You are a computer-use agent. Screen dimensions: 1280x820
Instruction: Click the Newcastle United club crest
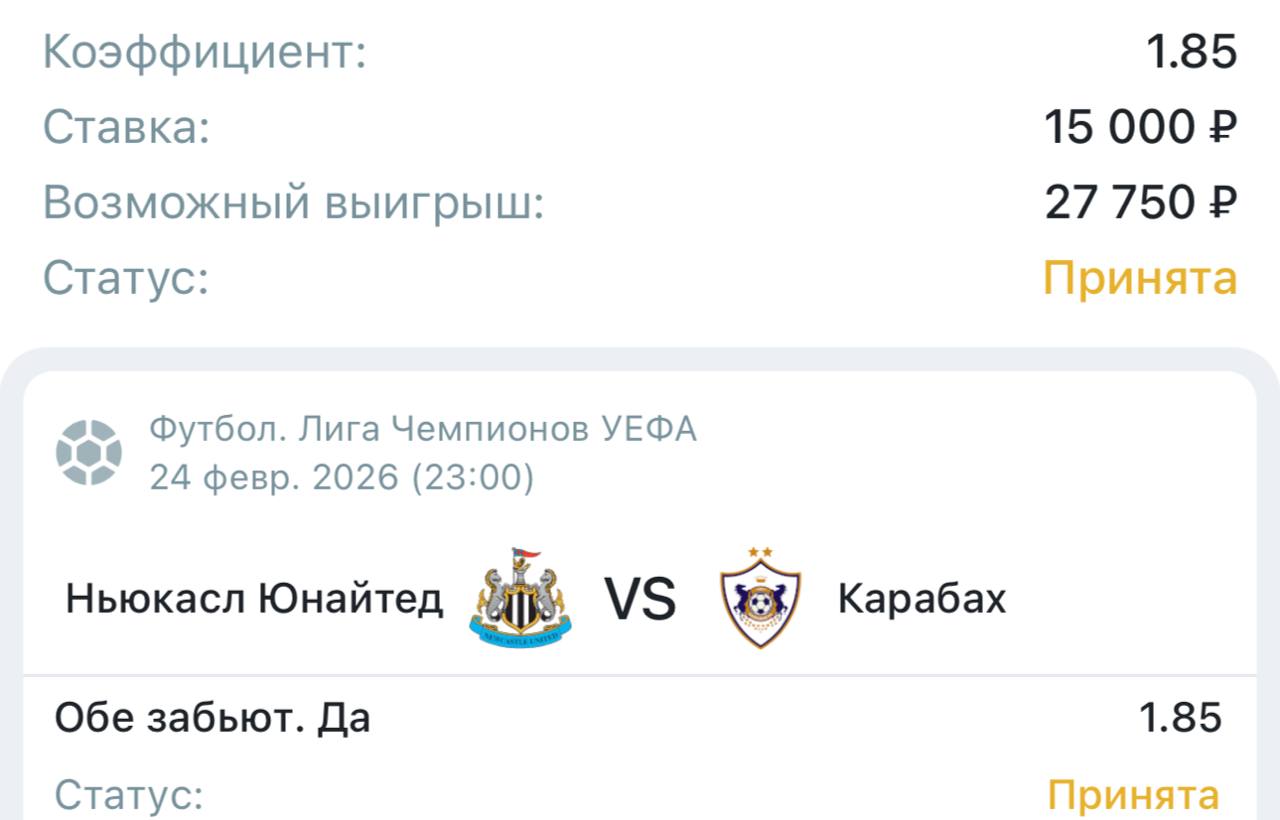point(520,597)
